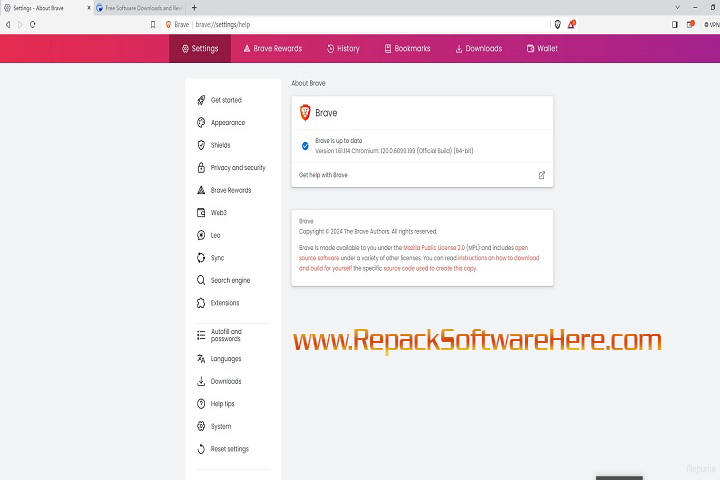
Task: Click the Version Chromium build text
Action: click(394, 151)
